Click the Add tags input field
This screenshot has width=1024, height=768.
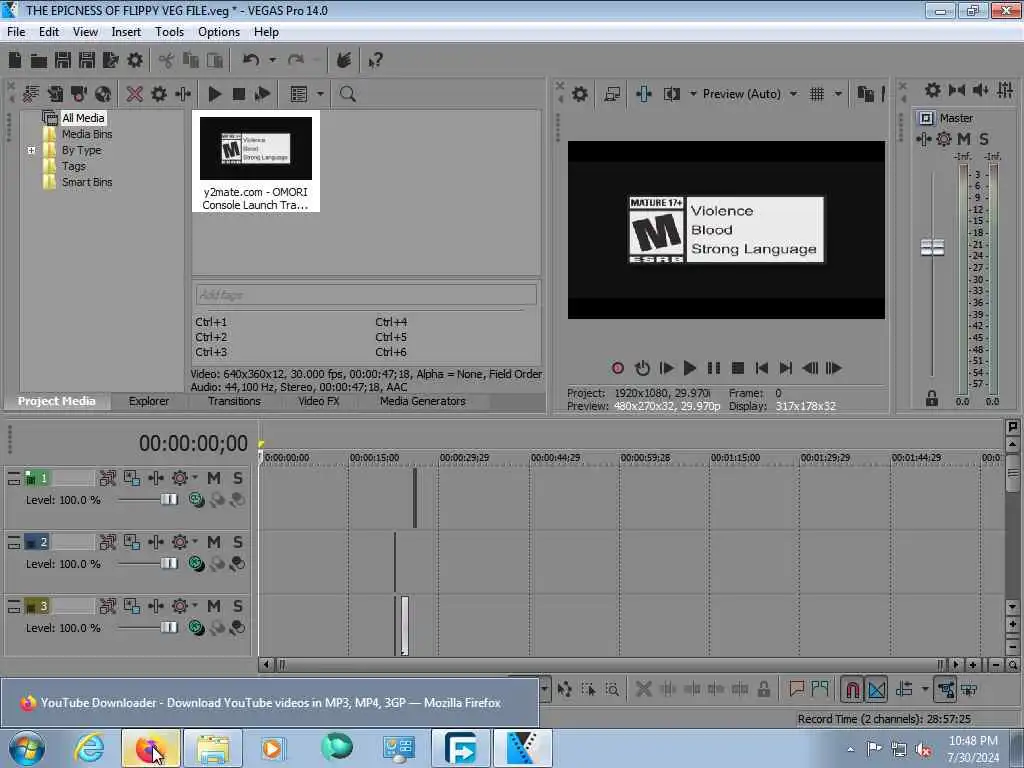(366, 295)
